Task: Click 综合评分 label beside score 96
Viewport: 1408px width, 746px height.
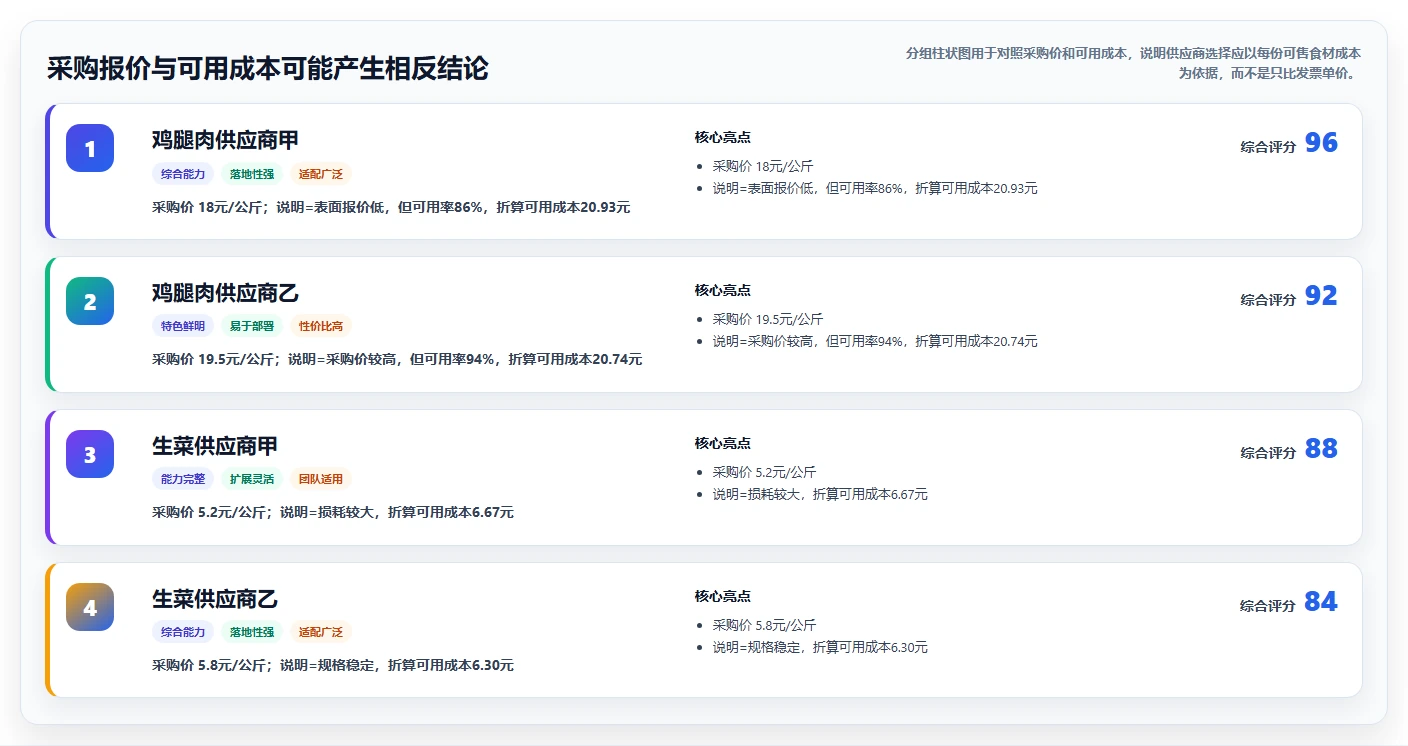Action: click(1268, 147)
